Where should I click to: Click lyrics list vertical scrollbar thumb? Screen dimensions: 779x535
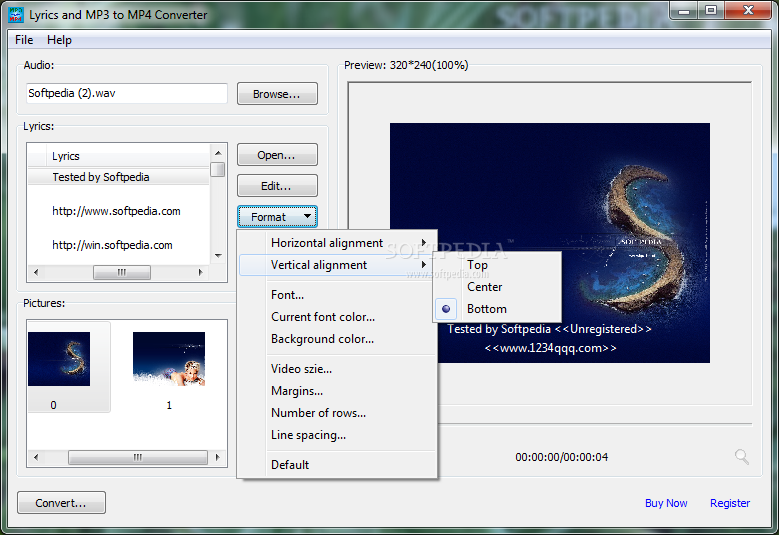pyautogui.click(x=218, y=169)
